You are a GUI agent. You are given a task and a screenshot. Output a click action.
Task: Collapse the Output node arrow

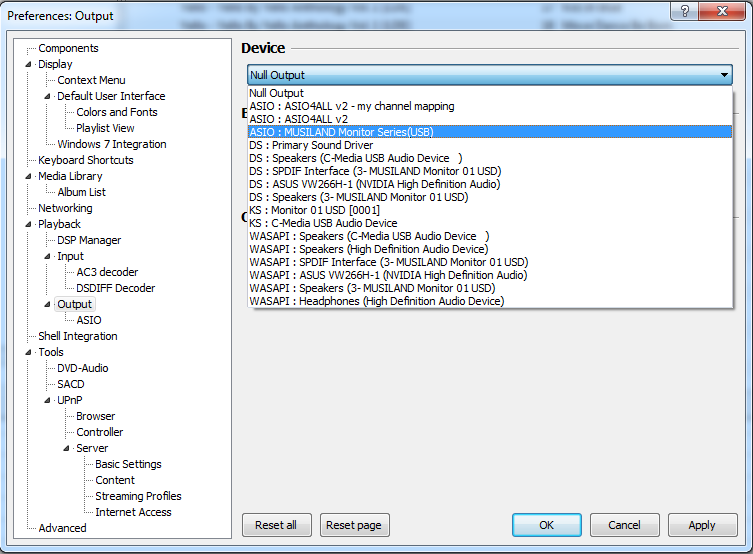pos(47,304)
